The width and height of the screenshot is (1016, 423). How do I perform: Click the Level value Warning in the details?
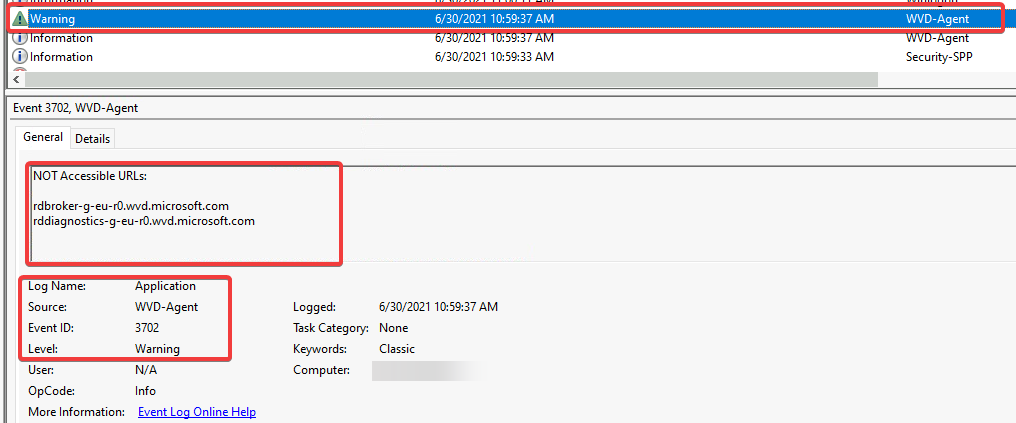157,349
